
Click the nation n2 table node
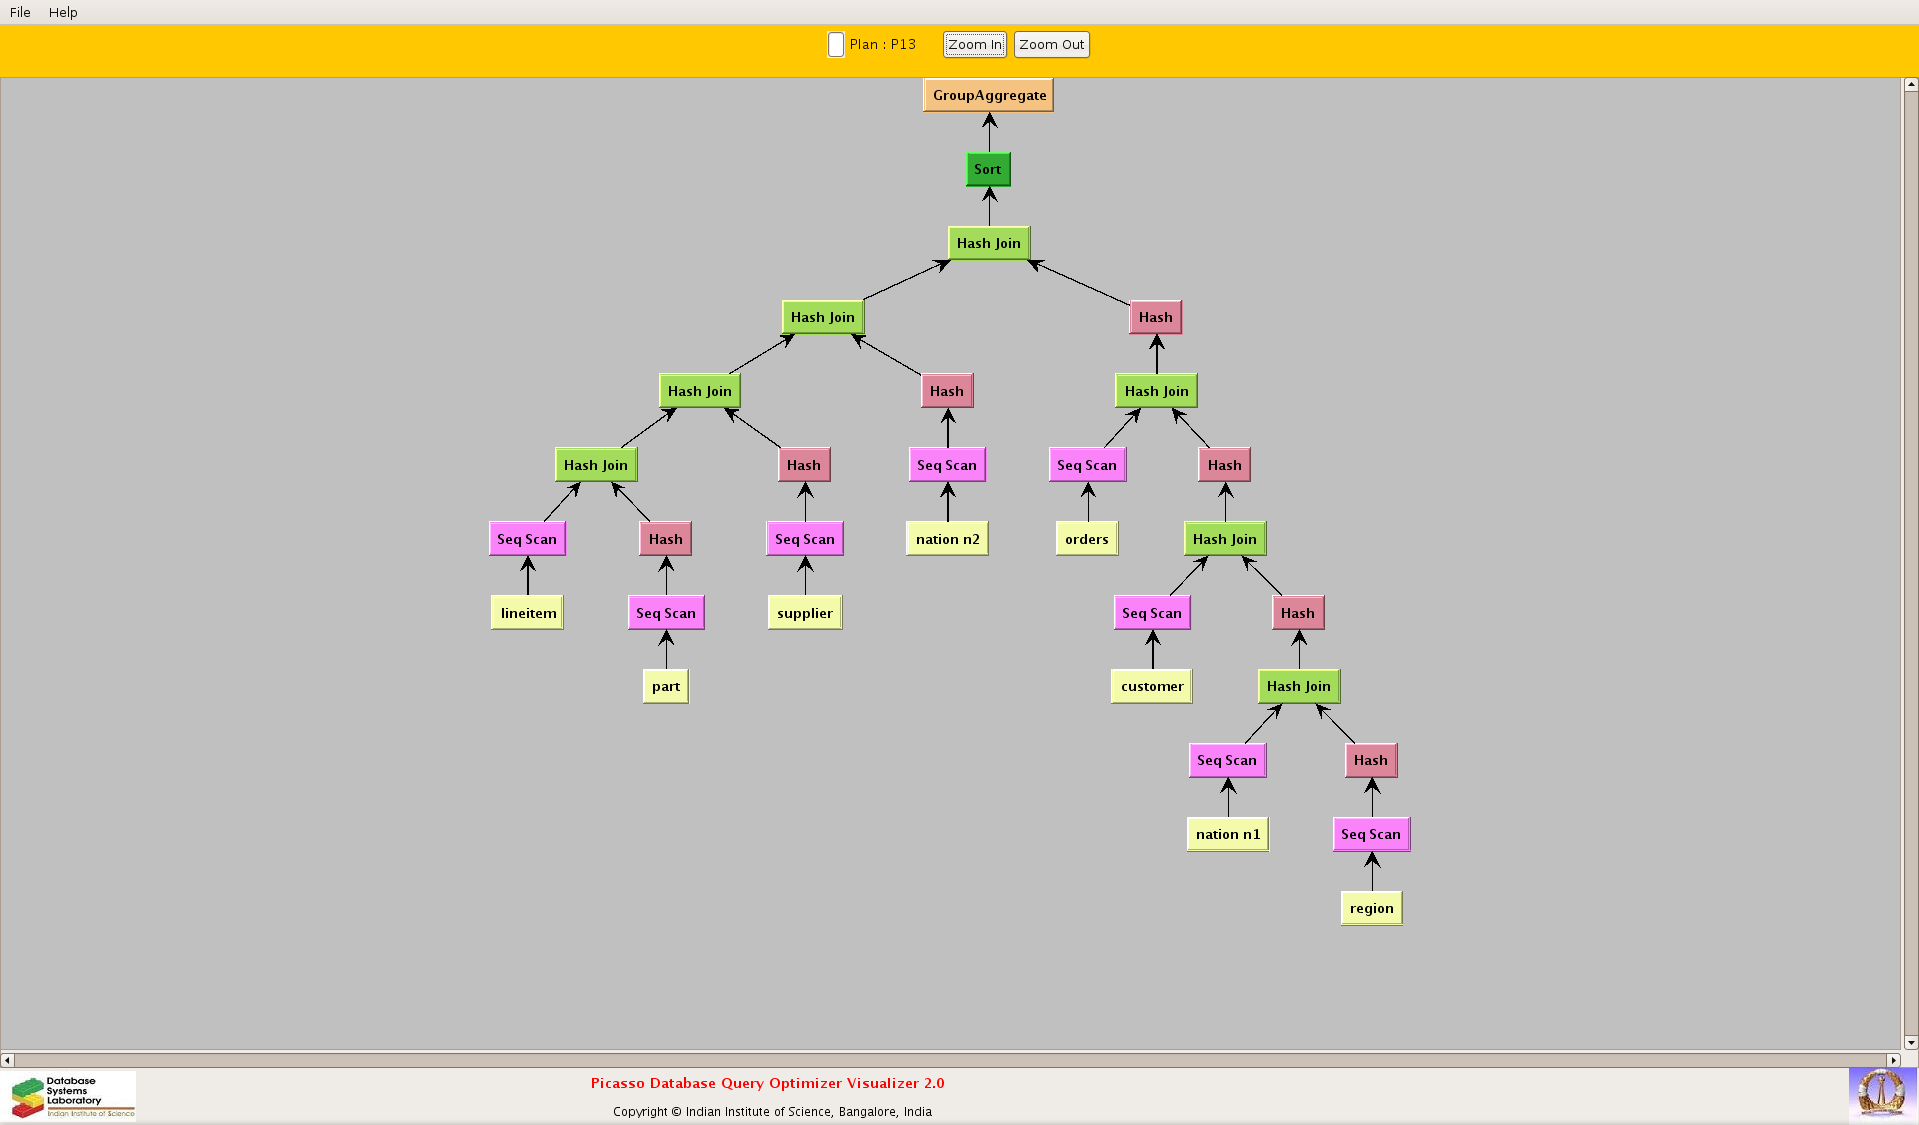coord(947,539)
